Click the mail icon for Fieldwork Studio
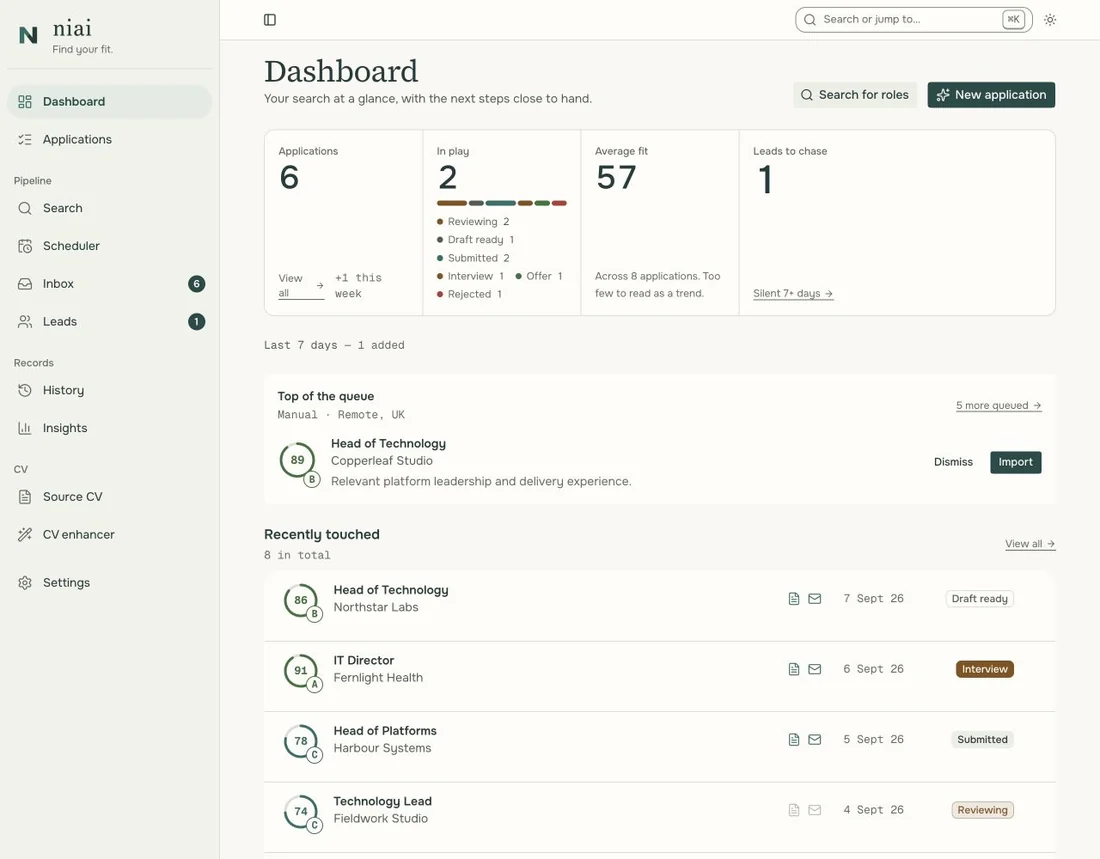Image resolution: width=1100 pixels, height=859 pixels. tap(814, 810)
